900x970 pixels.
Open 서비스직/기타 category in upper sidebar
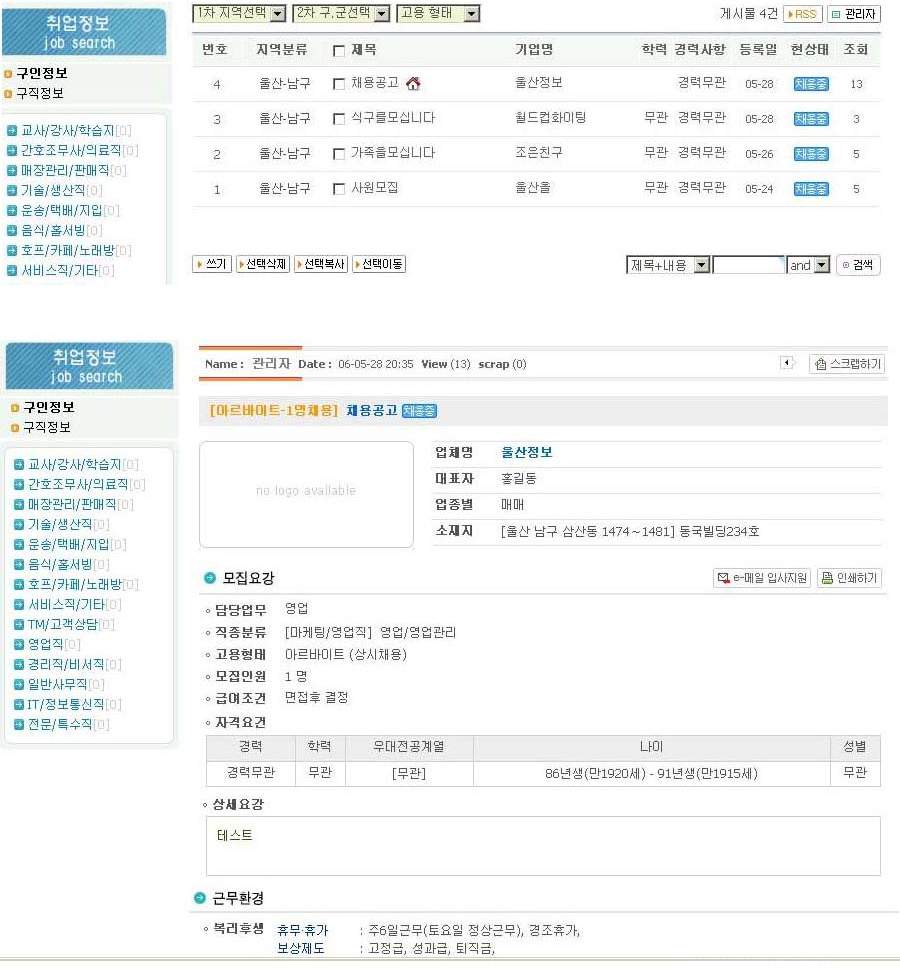click(x=59, y=270)
